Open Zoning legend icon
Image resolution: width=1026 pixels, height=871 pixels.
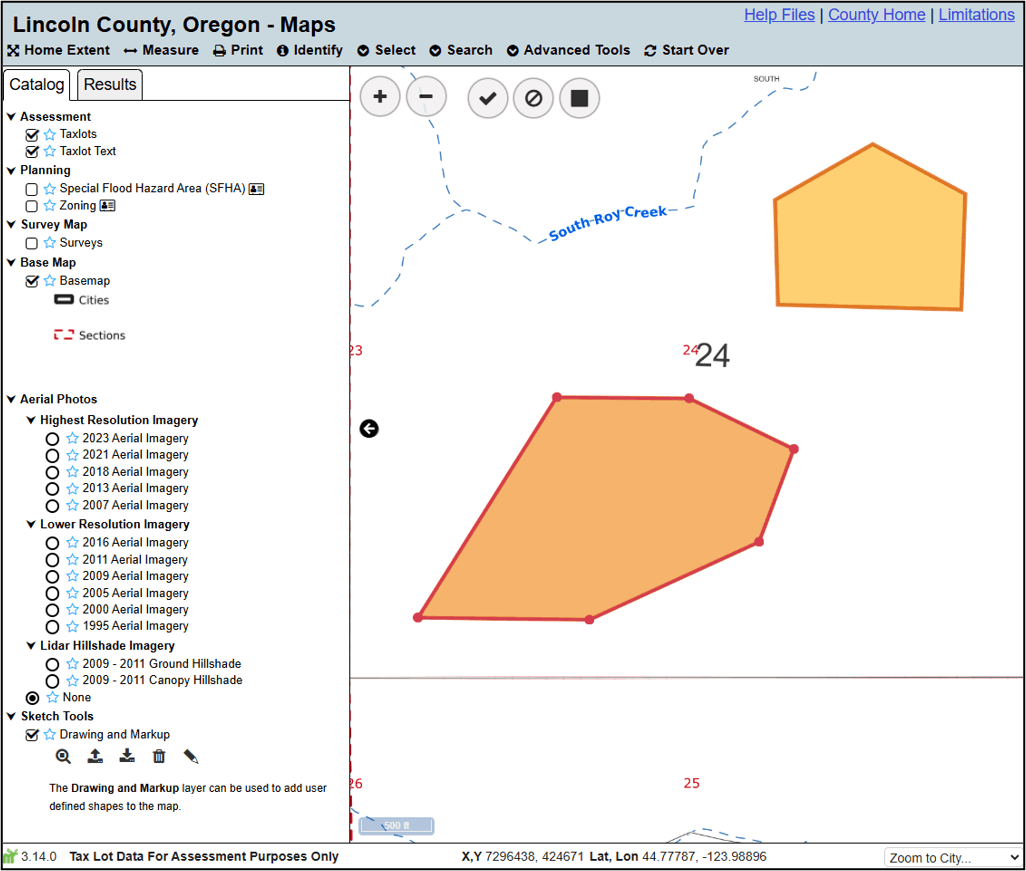coord(107,205)
